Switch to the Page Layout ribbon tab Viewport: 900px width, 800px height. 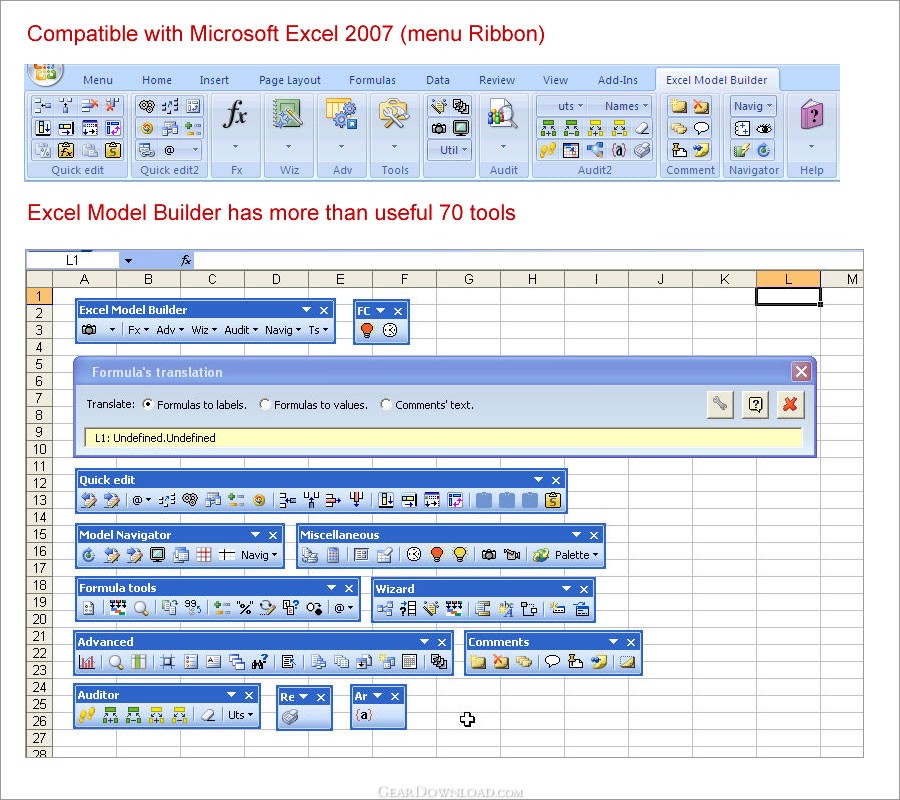[x=289, y=80]
